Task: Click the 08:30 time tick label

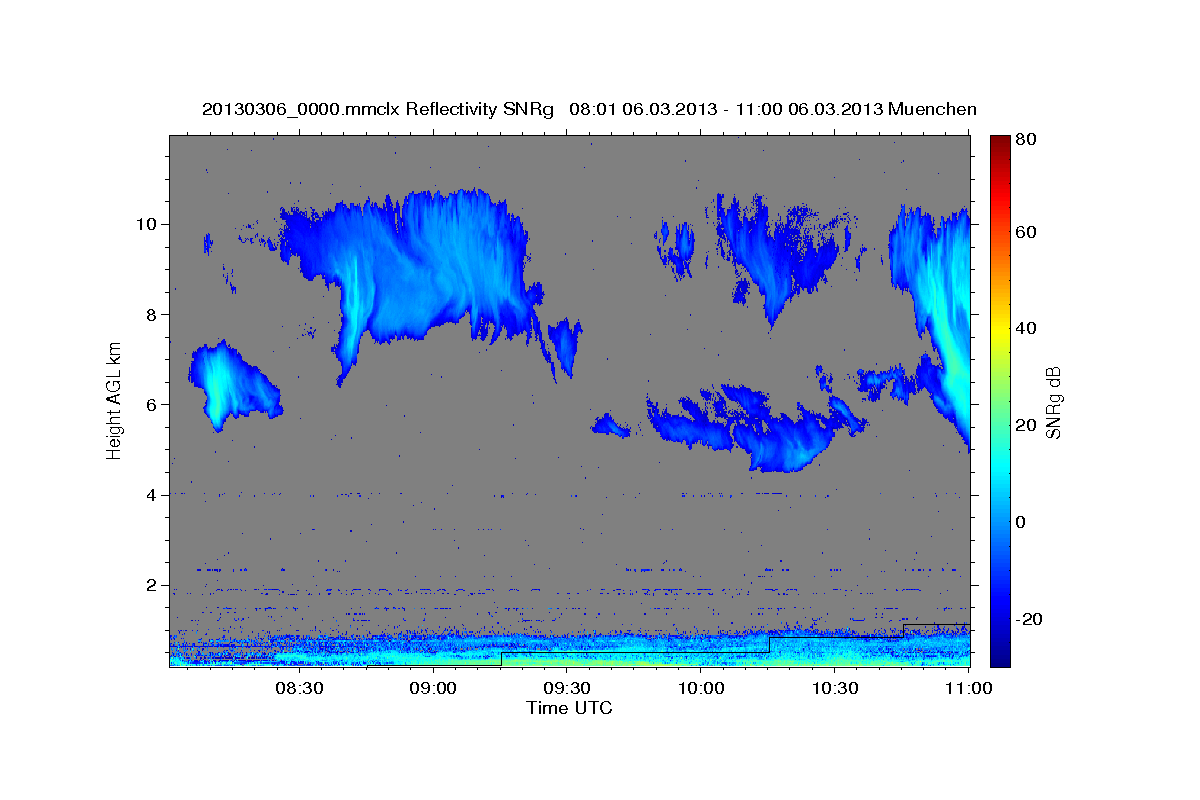Action: coord(299,688)
